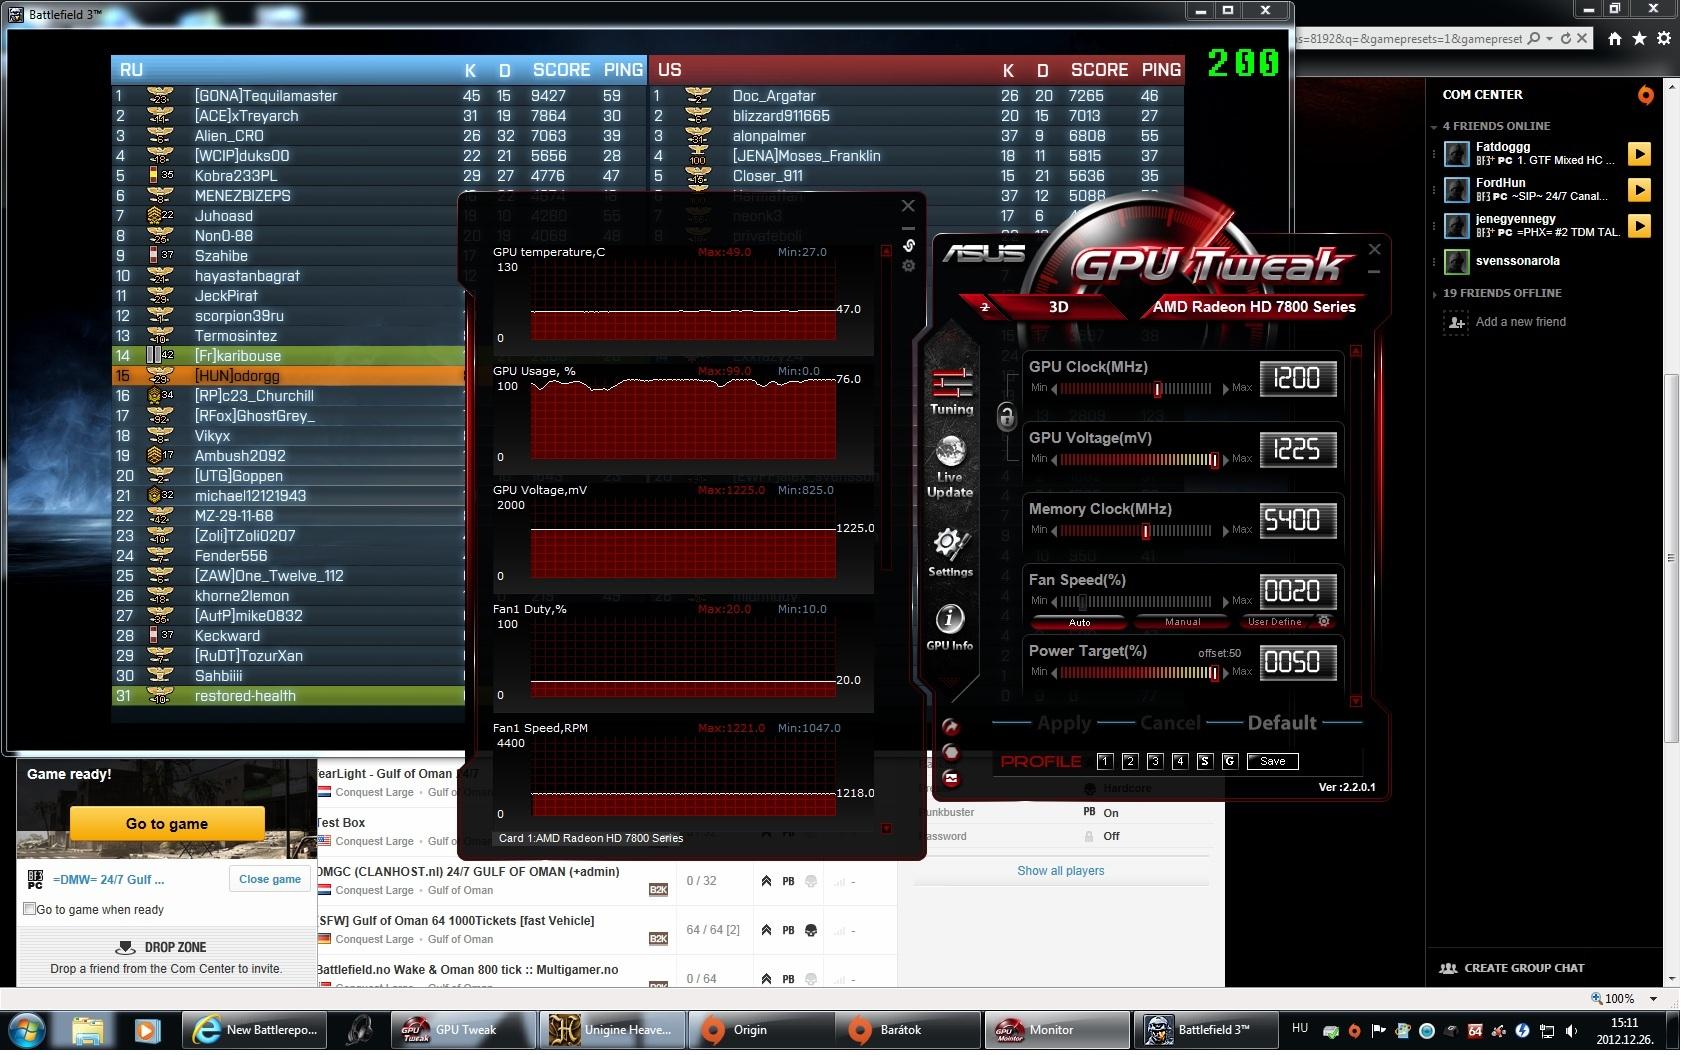1683x1055 pixels.
Task: Select profile slot 1
Action: 1104,761
